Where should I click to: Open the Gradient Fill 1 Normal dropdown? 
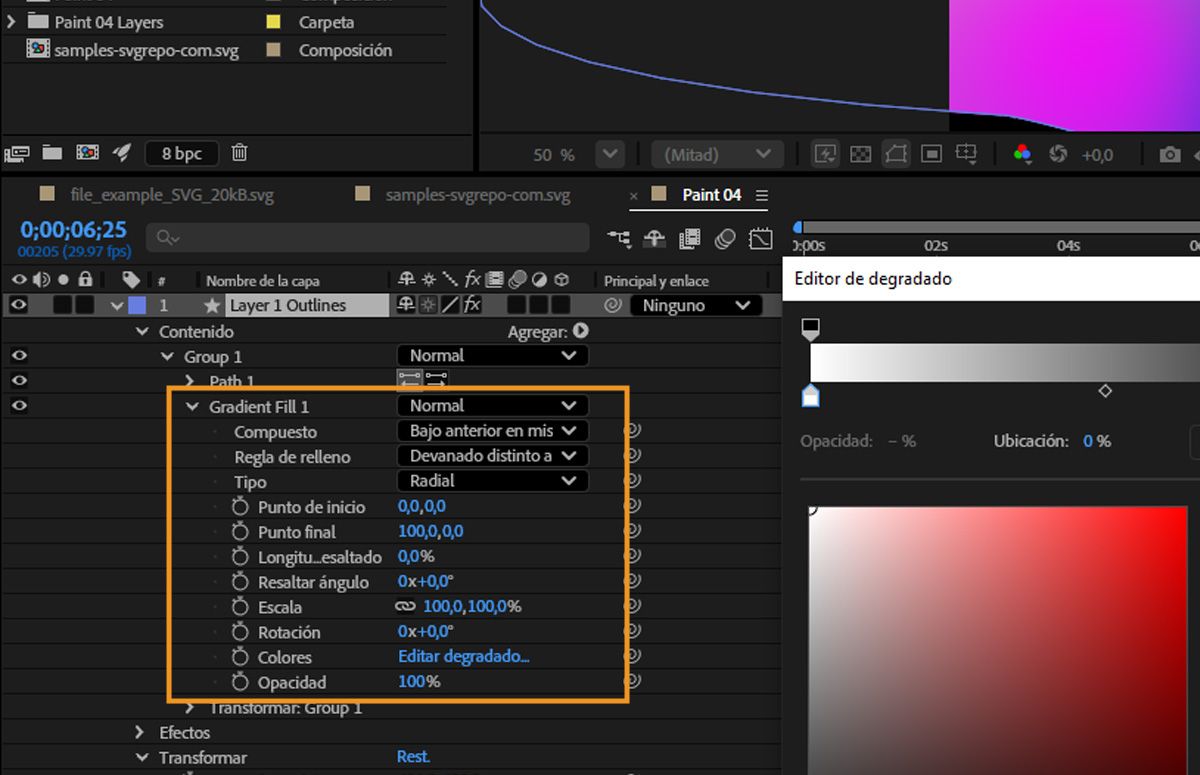[493, 405]
